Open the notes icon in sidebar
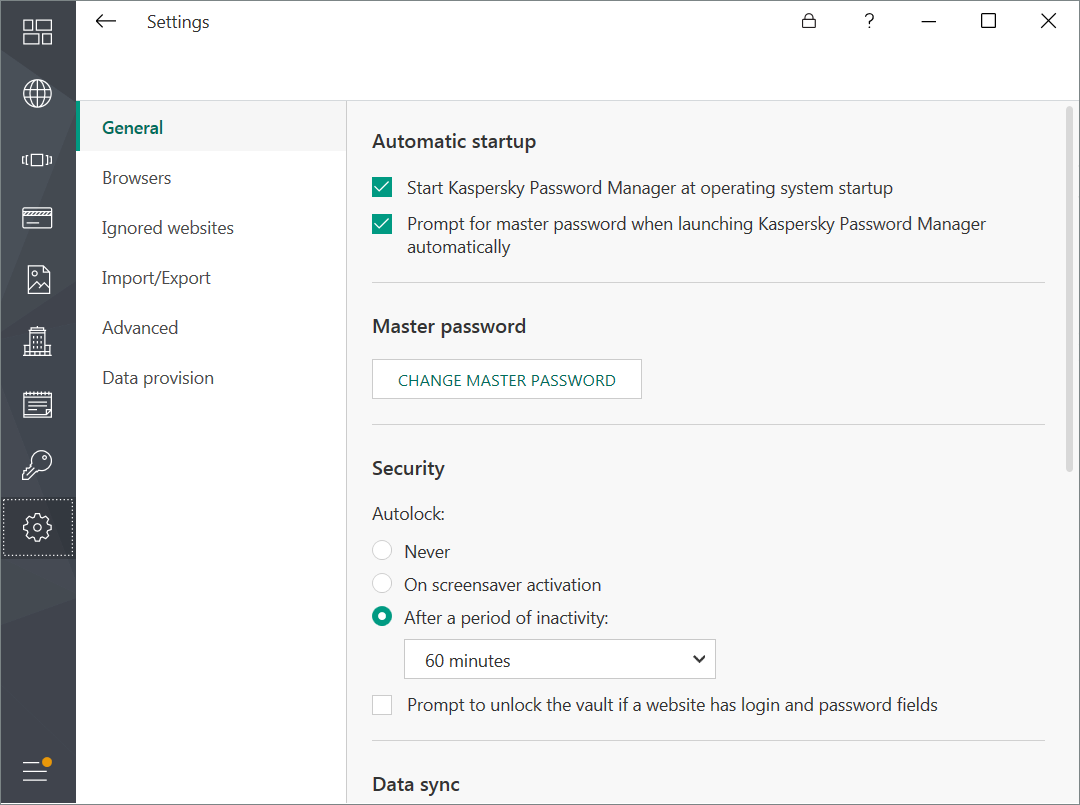 click(37, 404)
